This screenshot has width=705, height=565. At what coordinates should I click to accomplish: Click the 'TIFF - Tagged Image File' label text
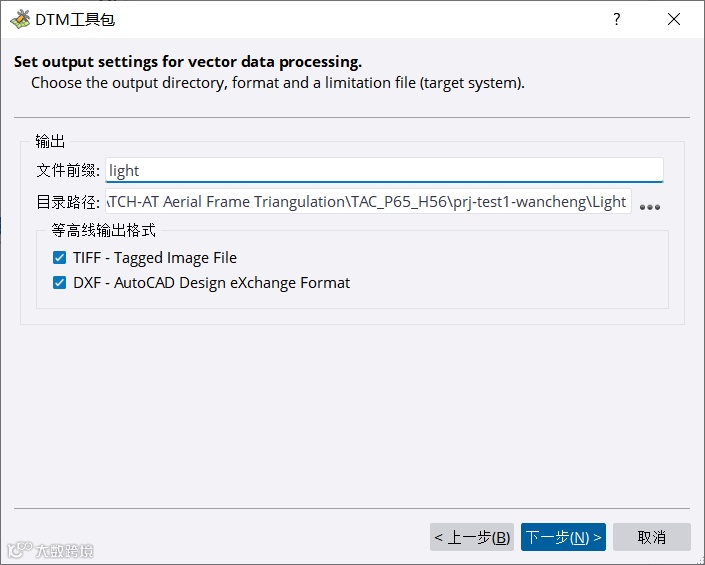154,258
